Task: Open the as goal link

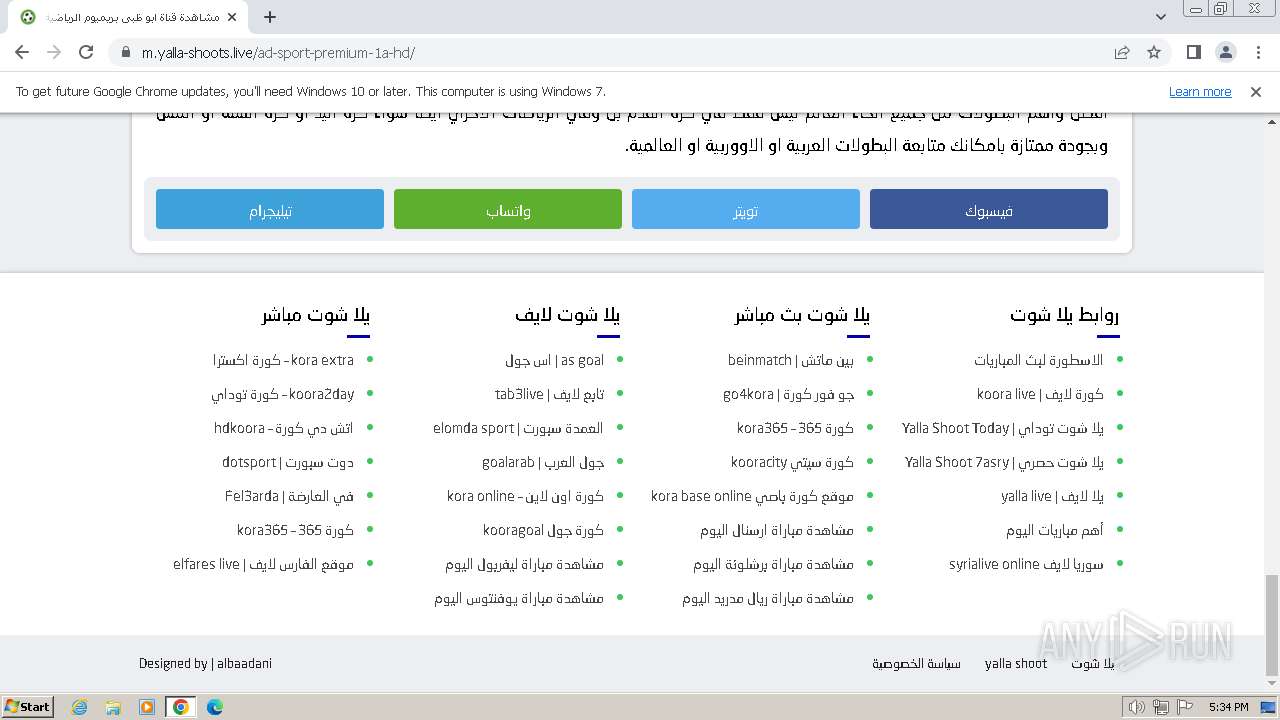Action: 554,360
